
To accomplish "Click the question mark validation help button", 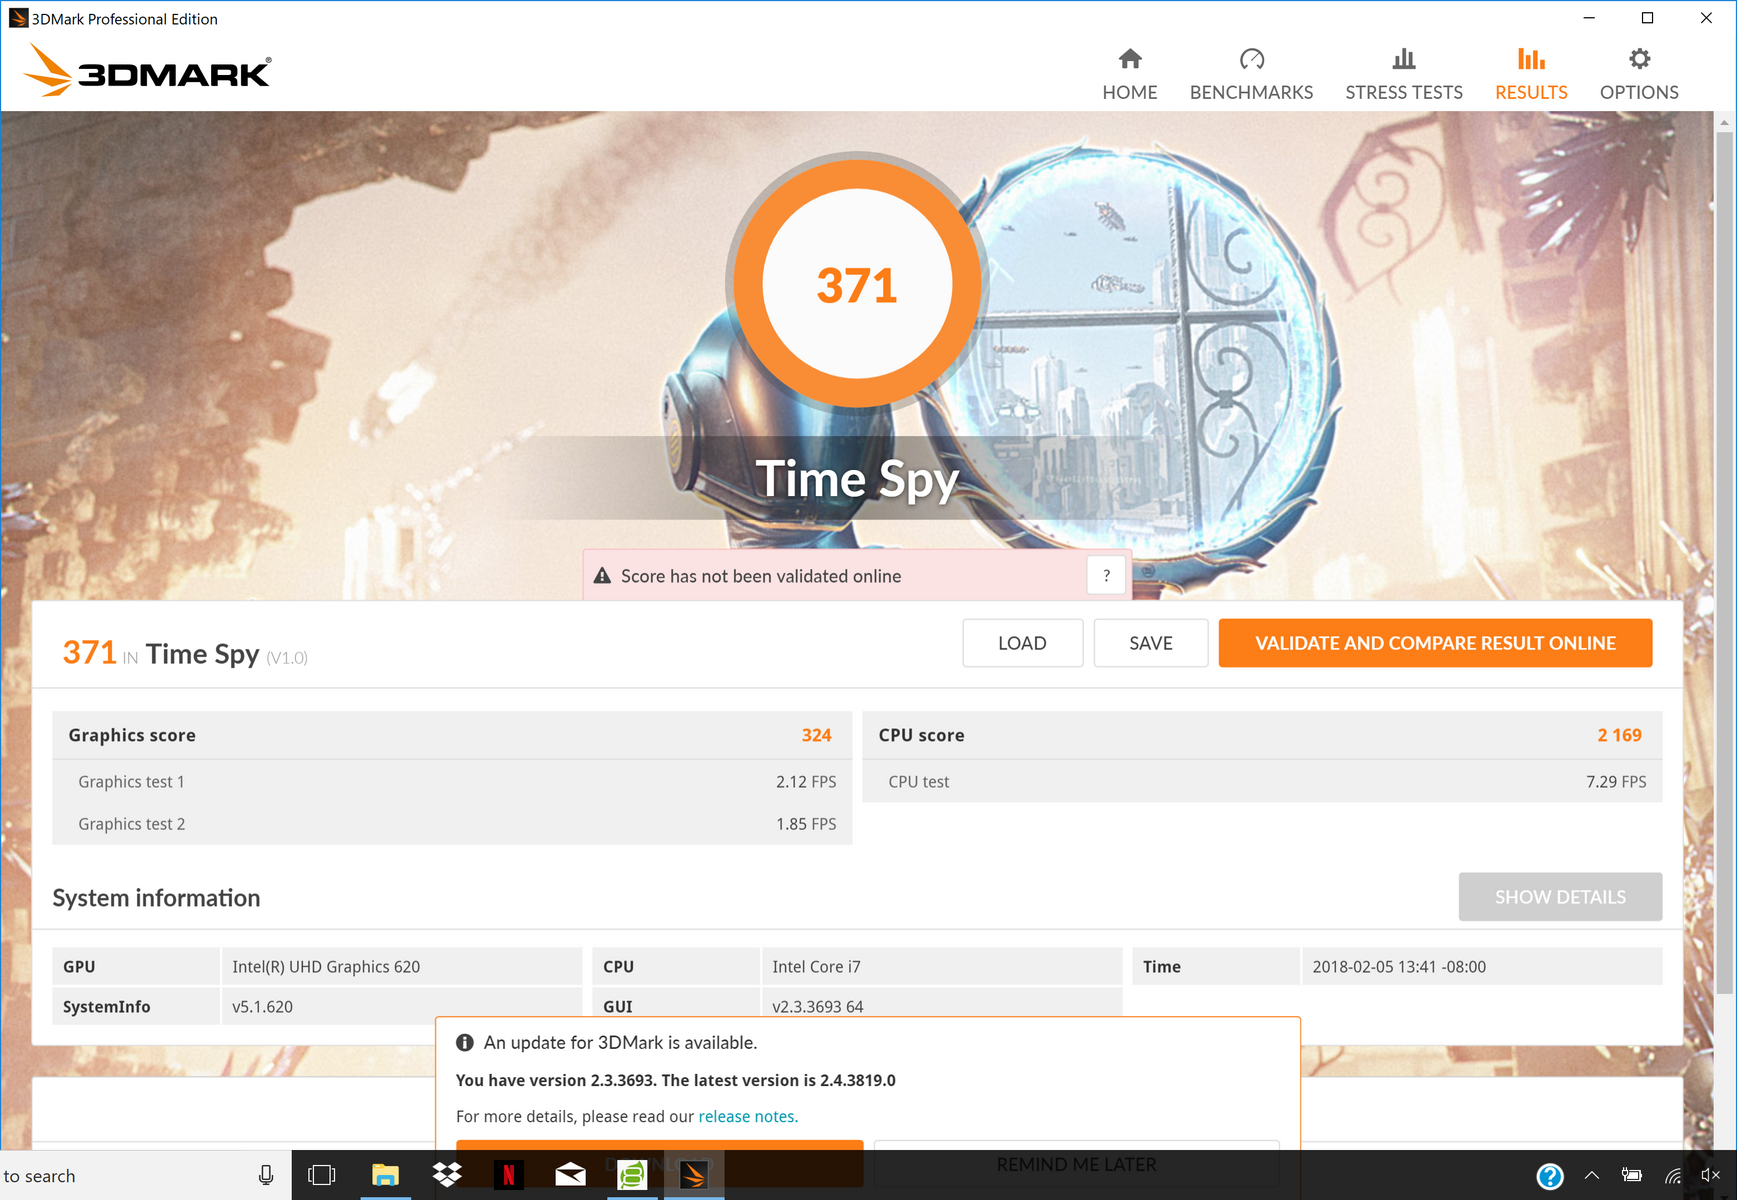I will (x=1106, y=576).
